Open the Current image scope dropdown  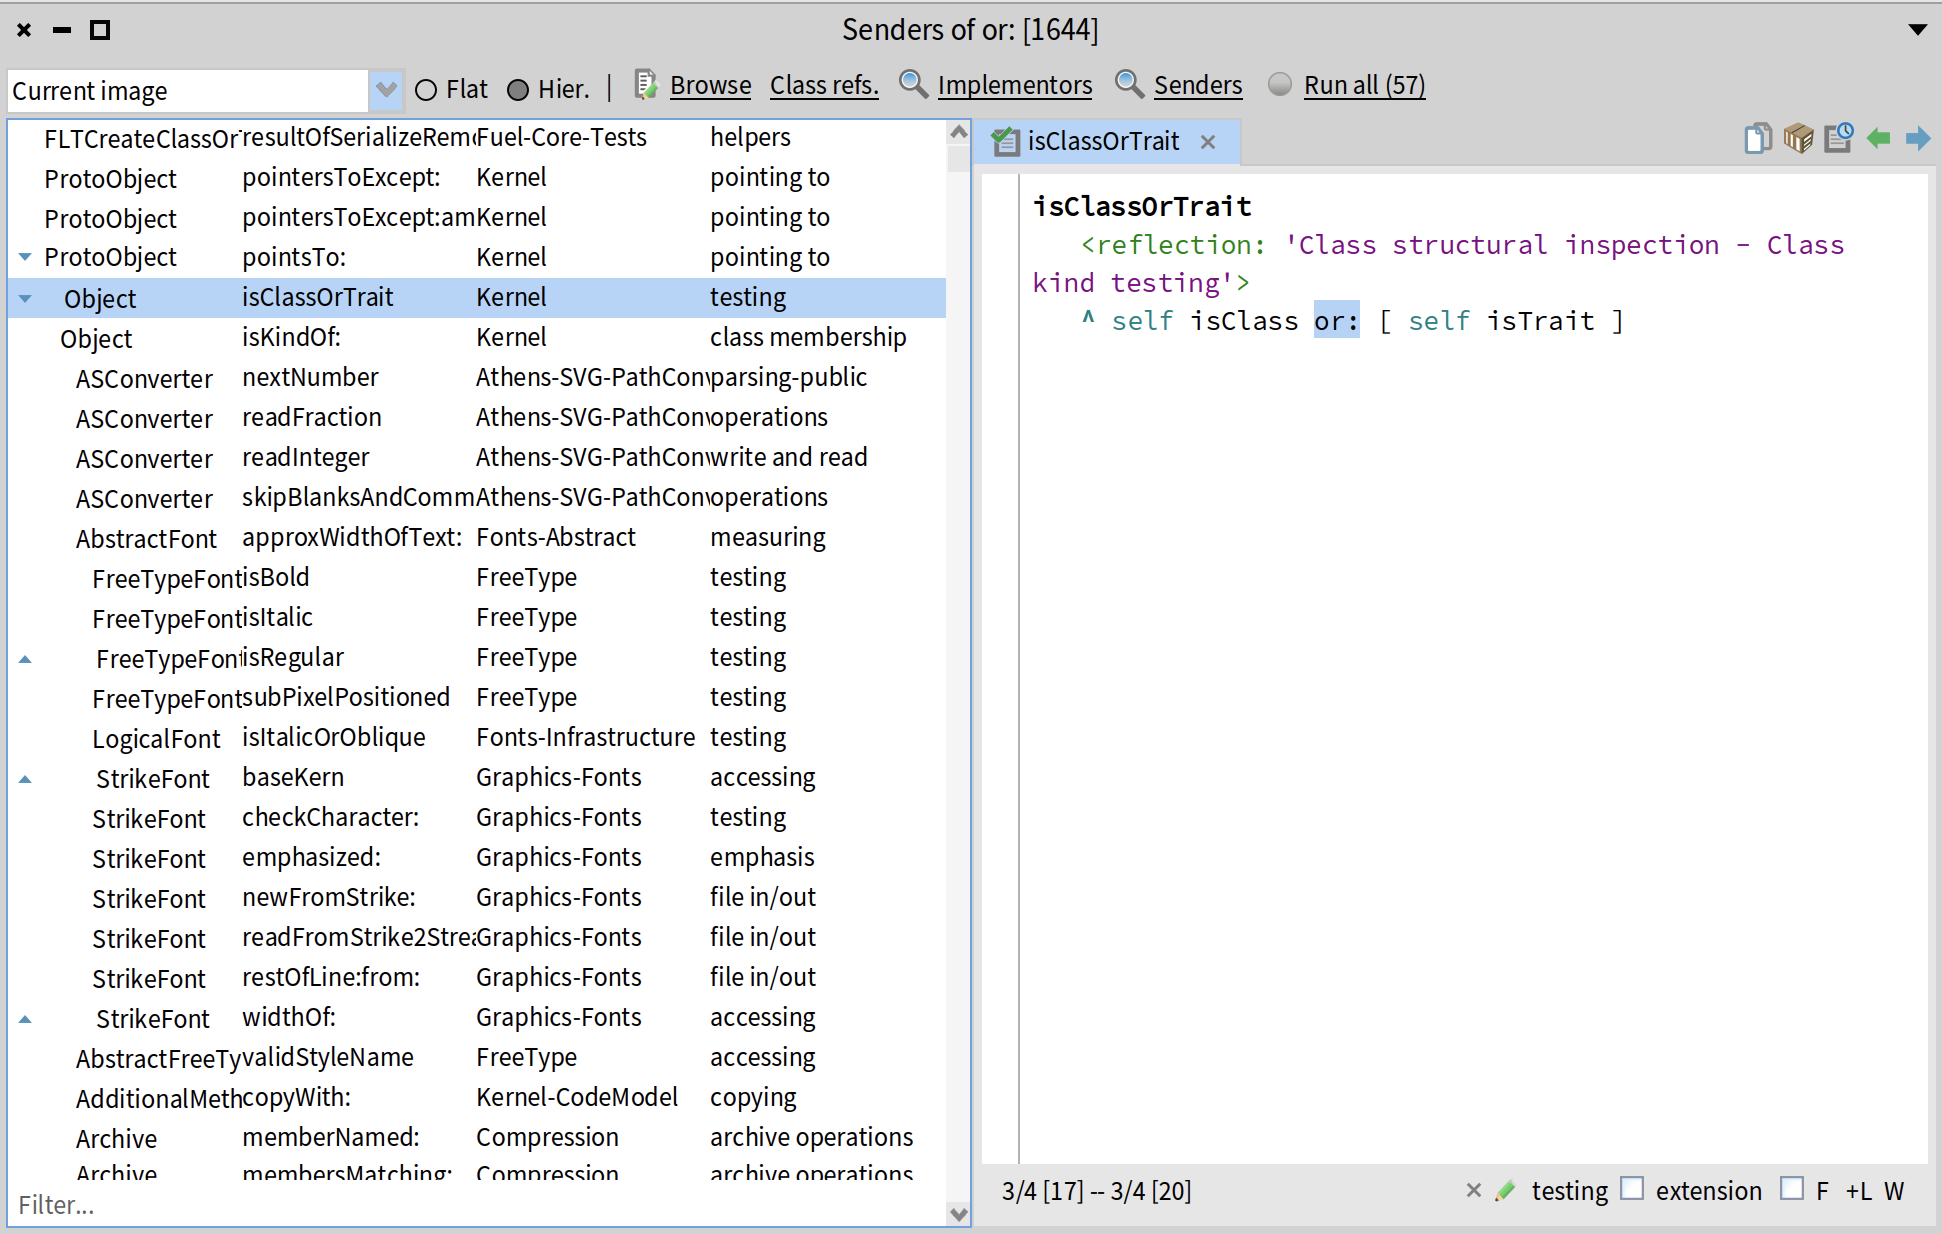click(x=385, y=90)
